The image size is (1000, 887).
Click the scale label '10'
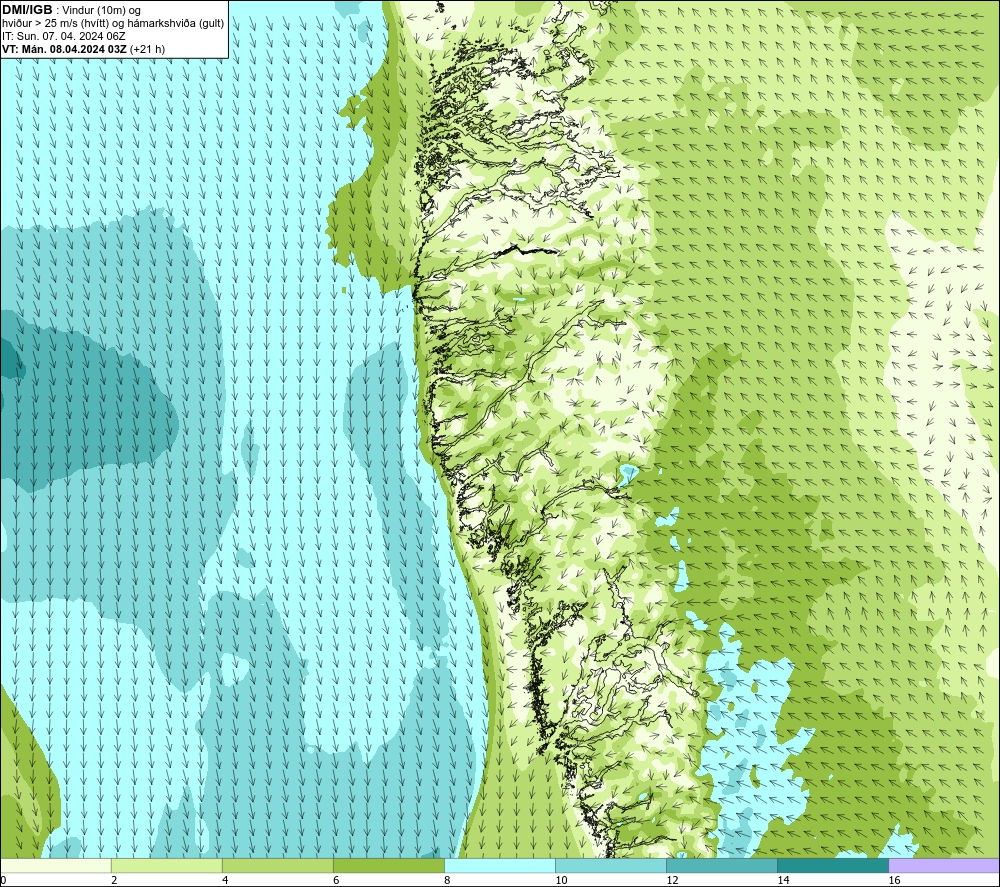(x=561, y=880)
